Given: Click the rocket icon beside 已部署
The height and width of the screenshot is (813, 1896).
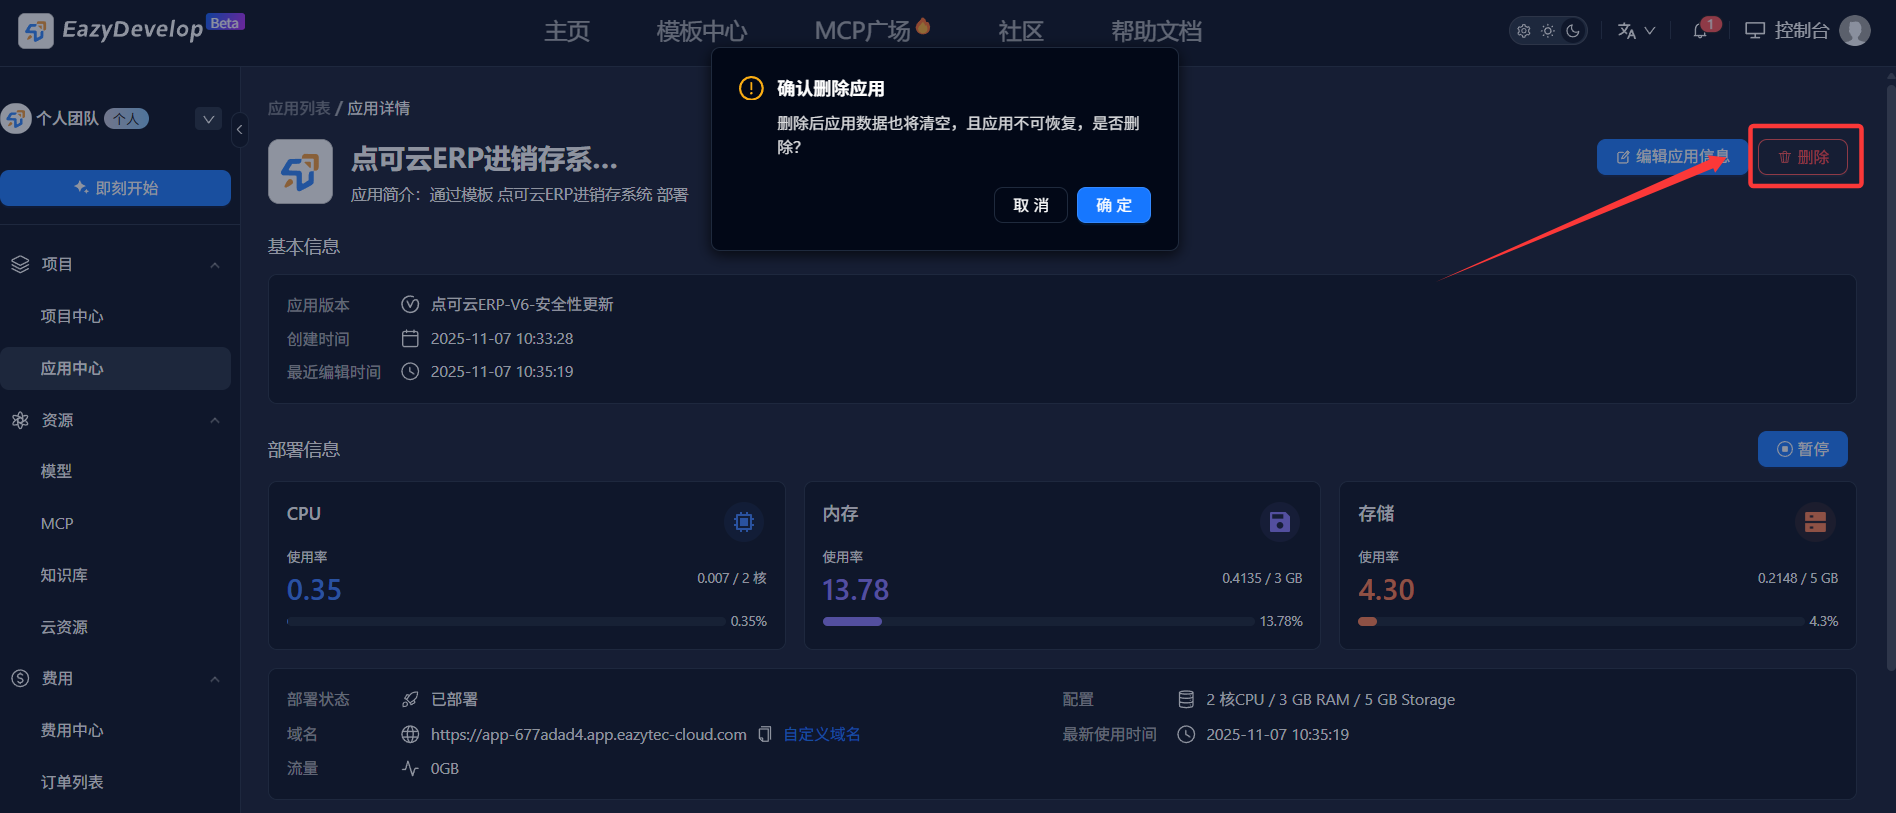Looking at the screenshot, I should 410,700.
